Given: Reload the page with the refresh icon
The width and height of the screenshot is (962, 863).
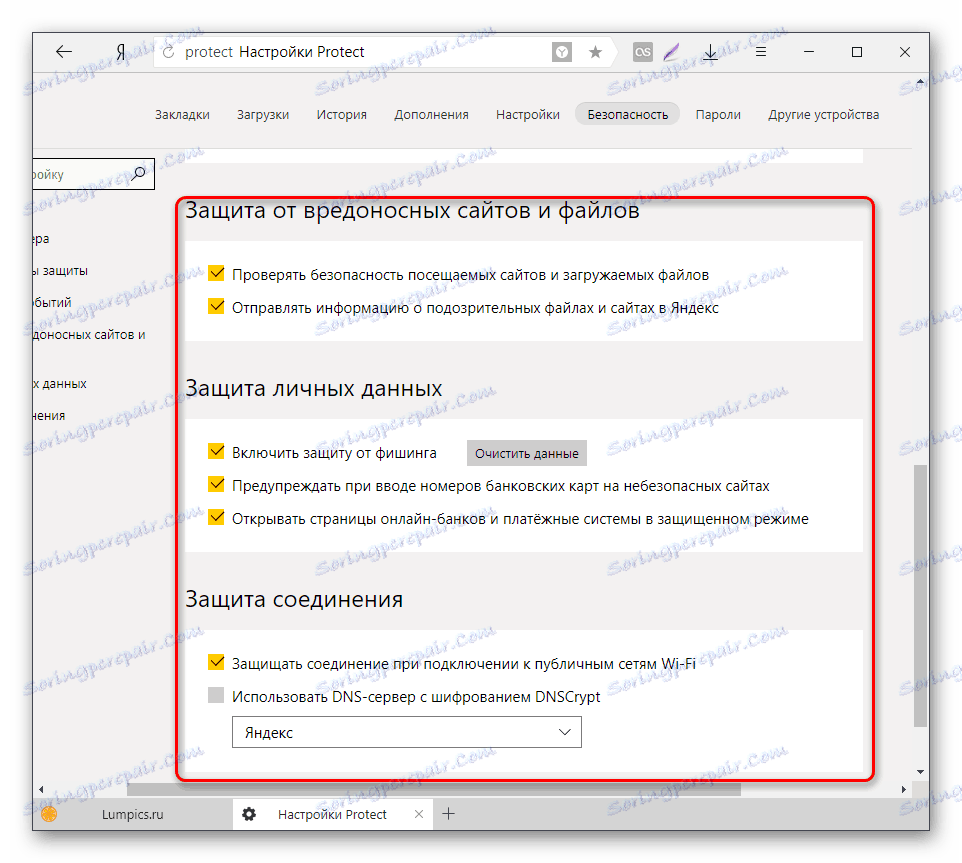Looking at the screenshot, I should 168,52.
